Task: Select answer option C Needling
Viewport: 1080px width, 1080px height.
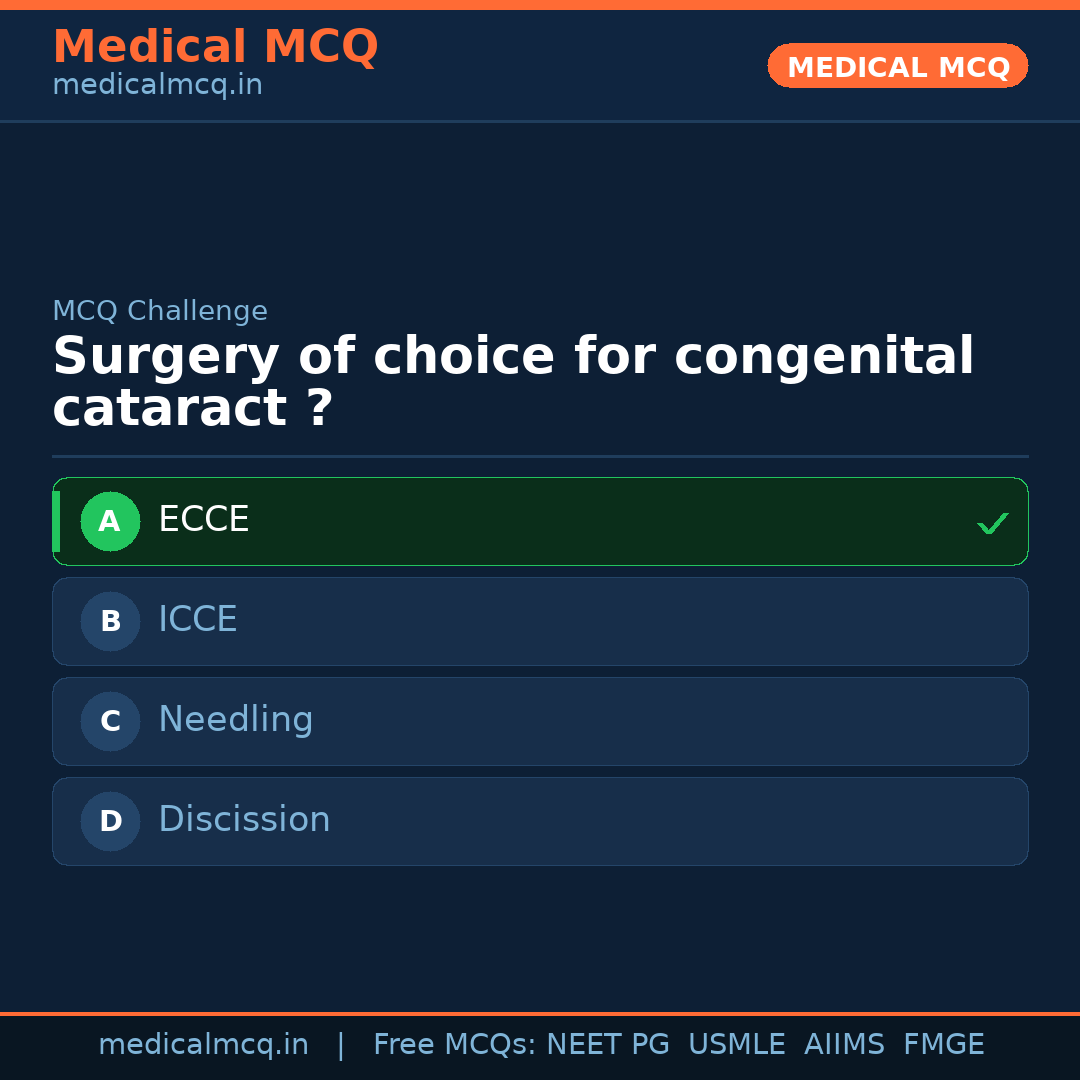Action: click(x=540, y=721)
